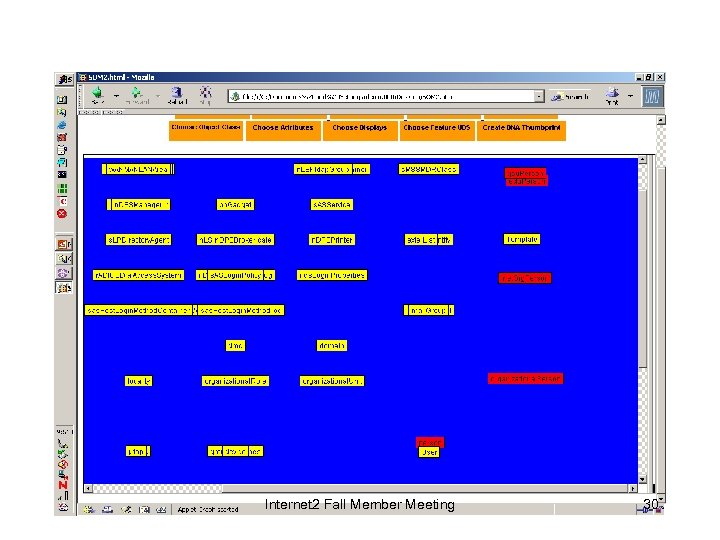Click red N icon in side launcher
The width and height of the screenshot is (720, 540).
pos(63,484)
